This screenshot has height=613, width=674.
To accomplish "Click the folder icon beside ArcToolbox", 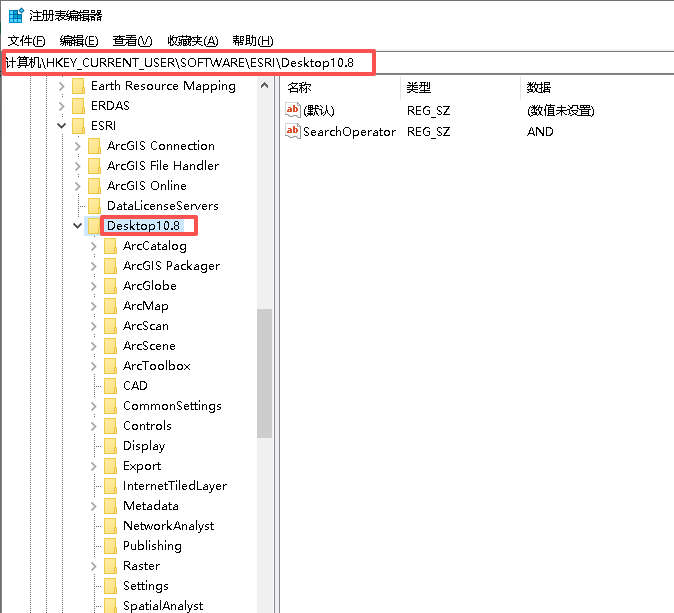I will [111, 366].
